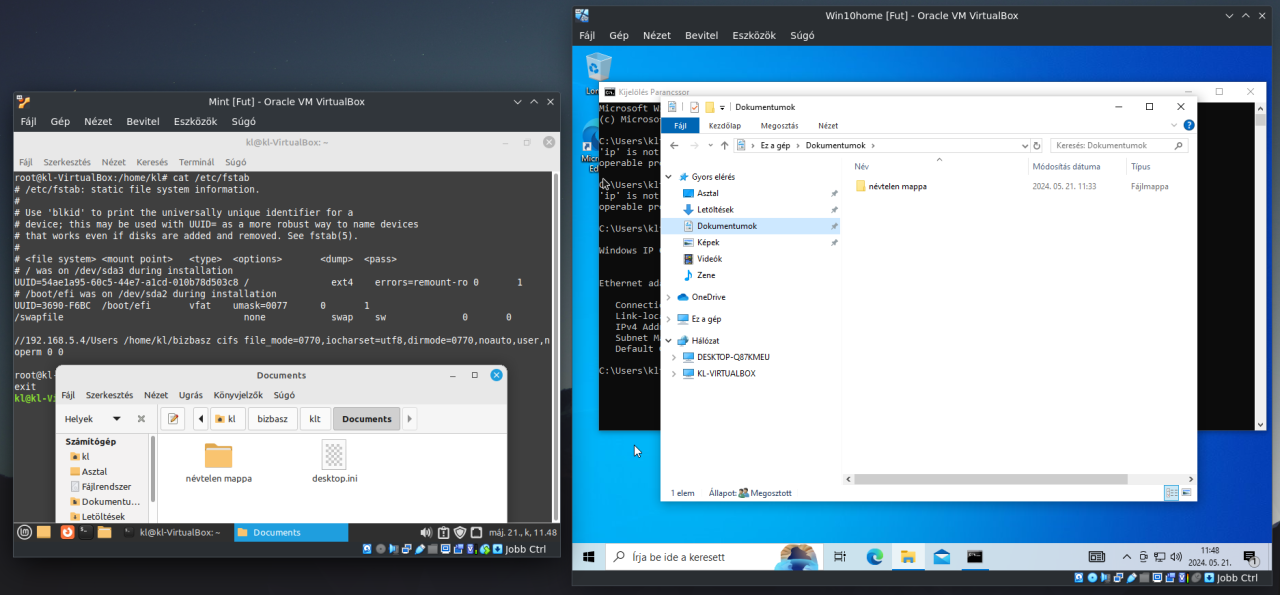Open the Helyek sidebar dropdown in Mint file manager

(x=117, y=419)
